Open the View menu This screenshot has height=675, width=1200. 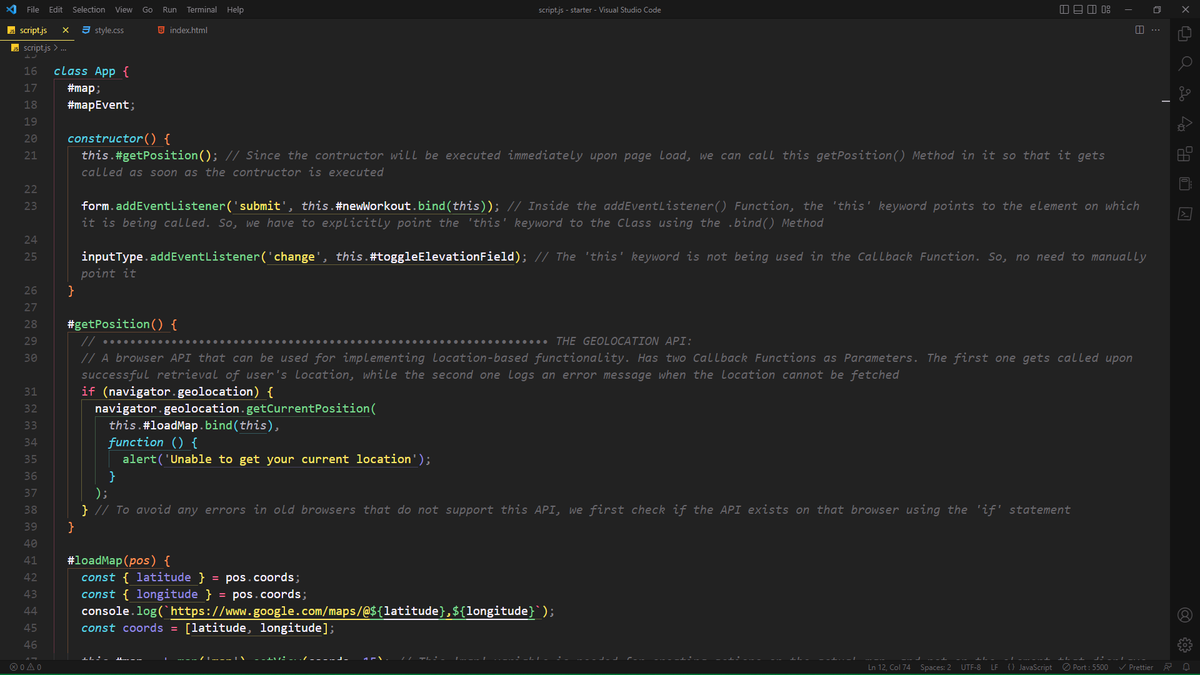(x=124, y=9)
